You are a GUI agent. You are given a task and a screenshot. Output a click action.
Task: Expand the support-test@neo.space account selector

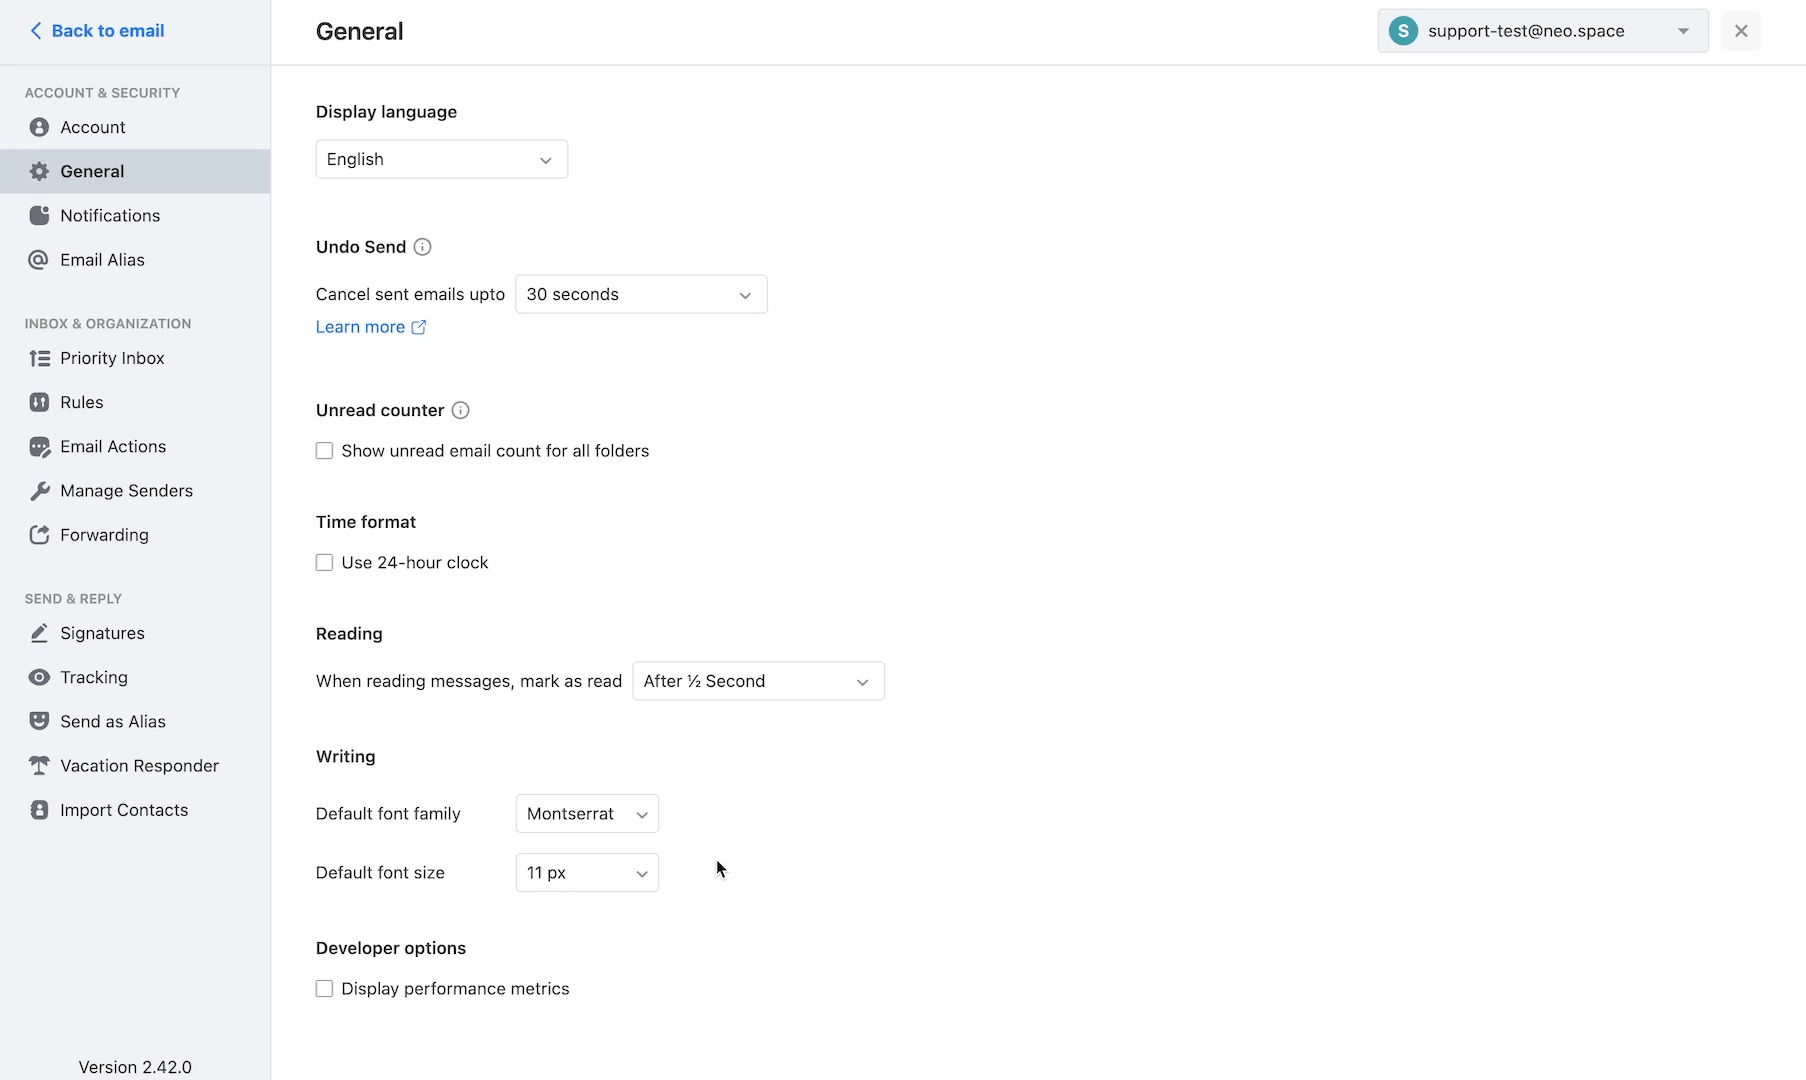coord(1543,31)
